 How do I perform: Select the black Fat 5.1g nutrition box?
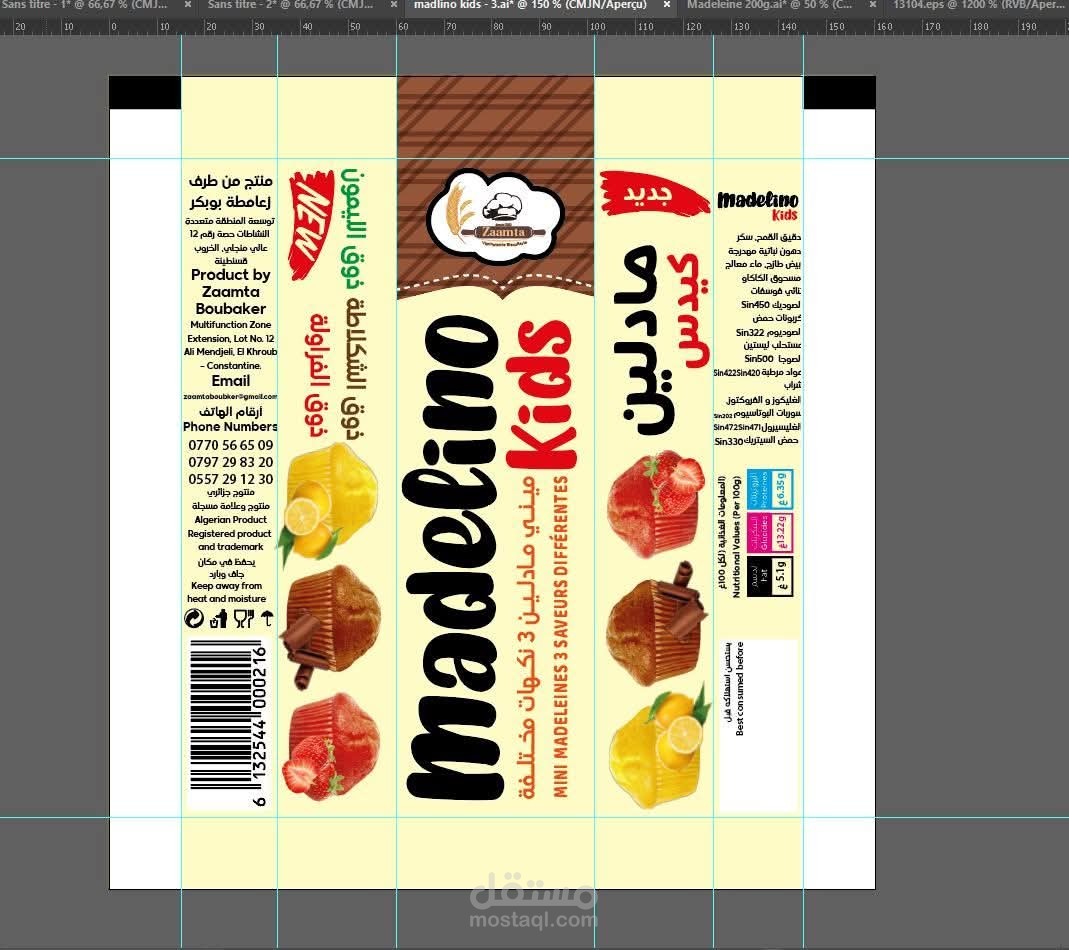pyautogui.click(x=770, y=576)
